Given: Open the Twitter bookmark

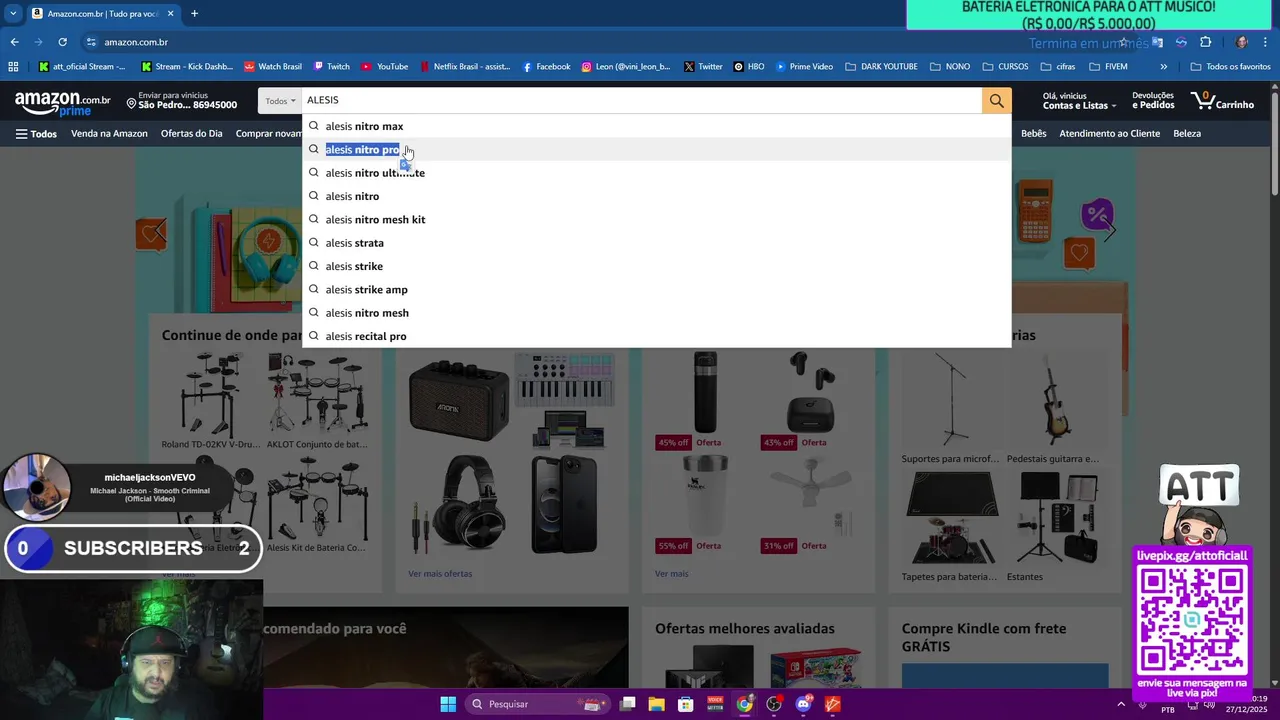Looking at the screenshot, I should (x=703, y=67).
